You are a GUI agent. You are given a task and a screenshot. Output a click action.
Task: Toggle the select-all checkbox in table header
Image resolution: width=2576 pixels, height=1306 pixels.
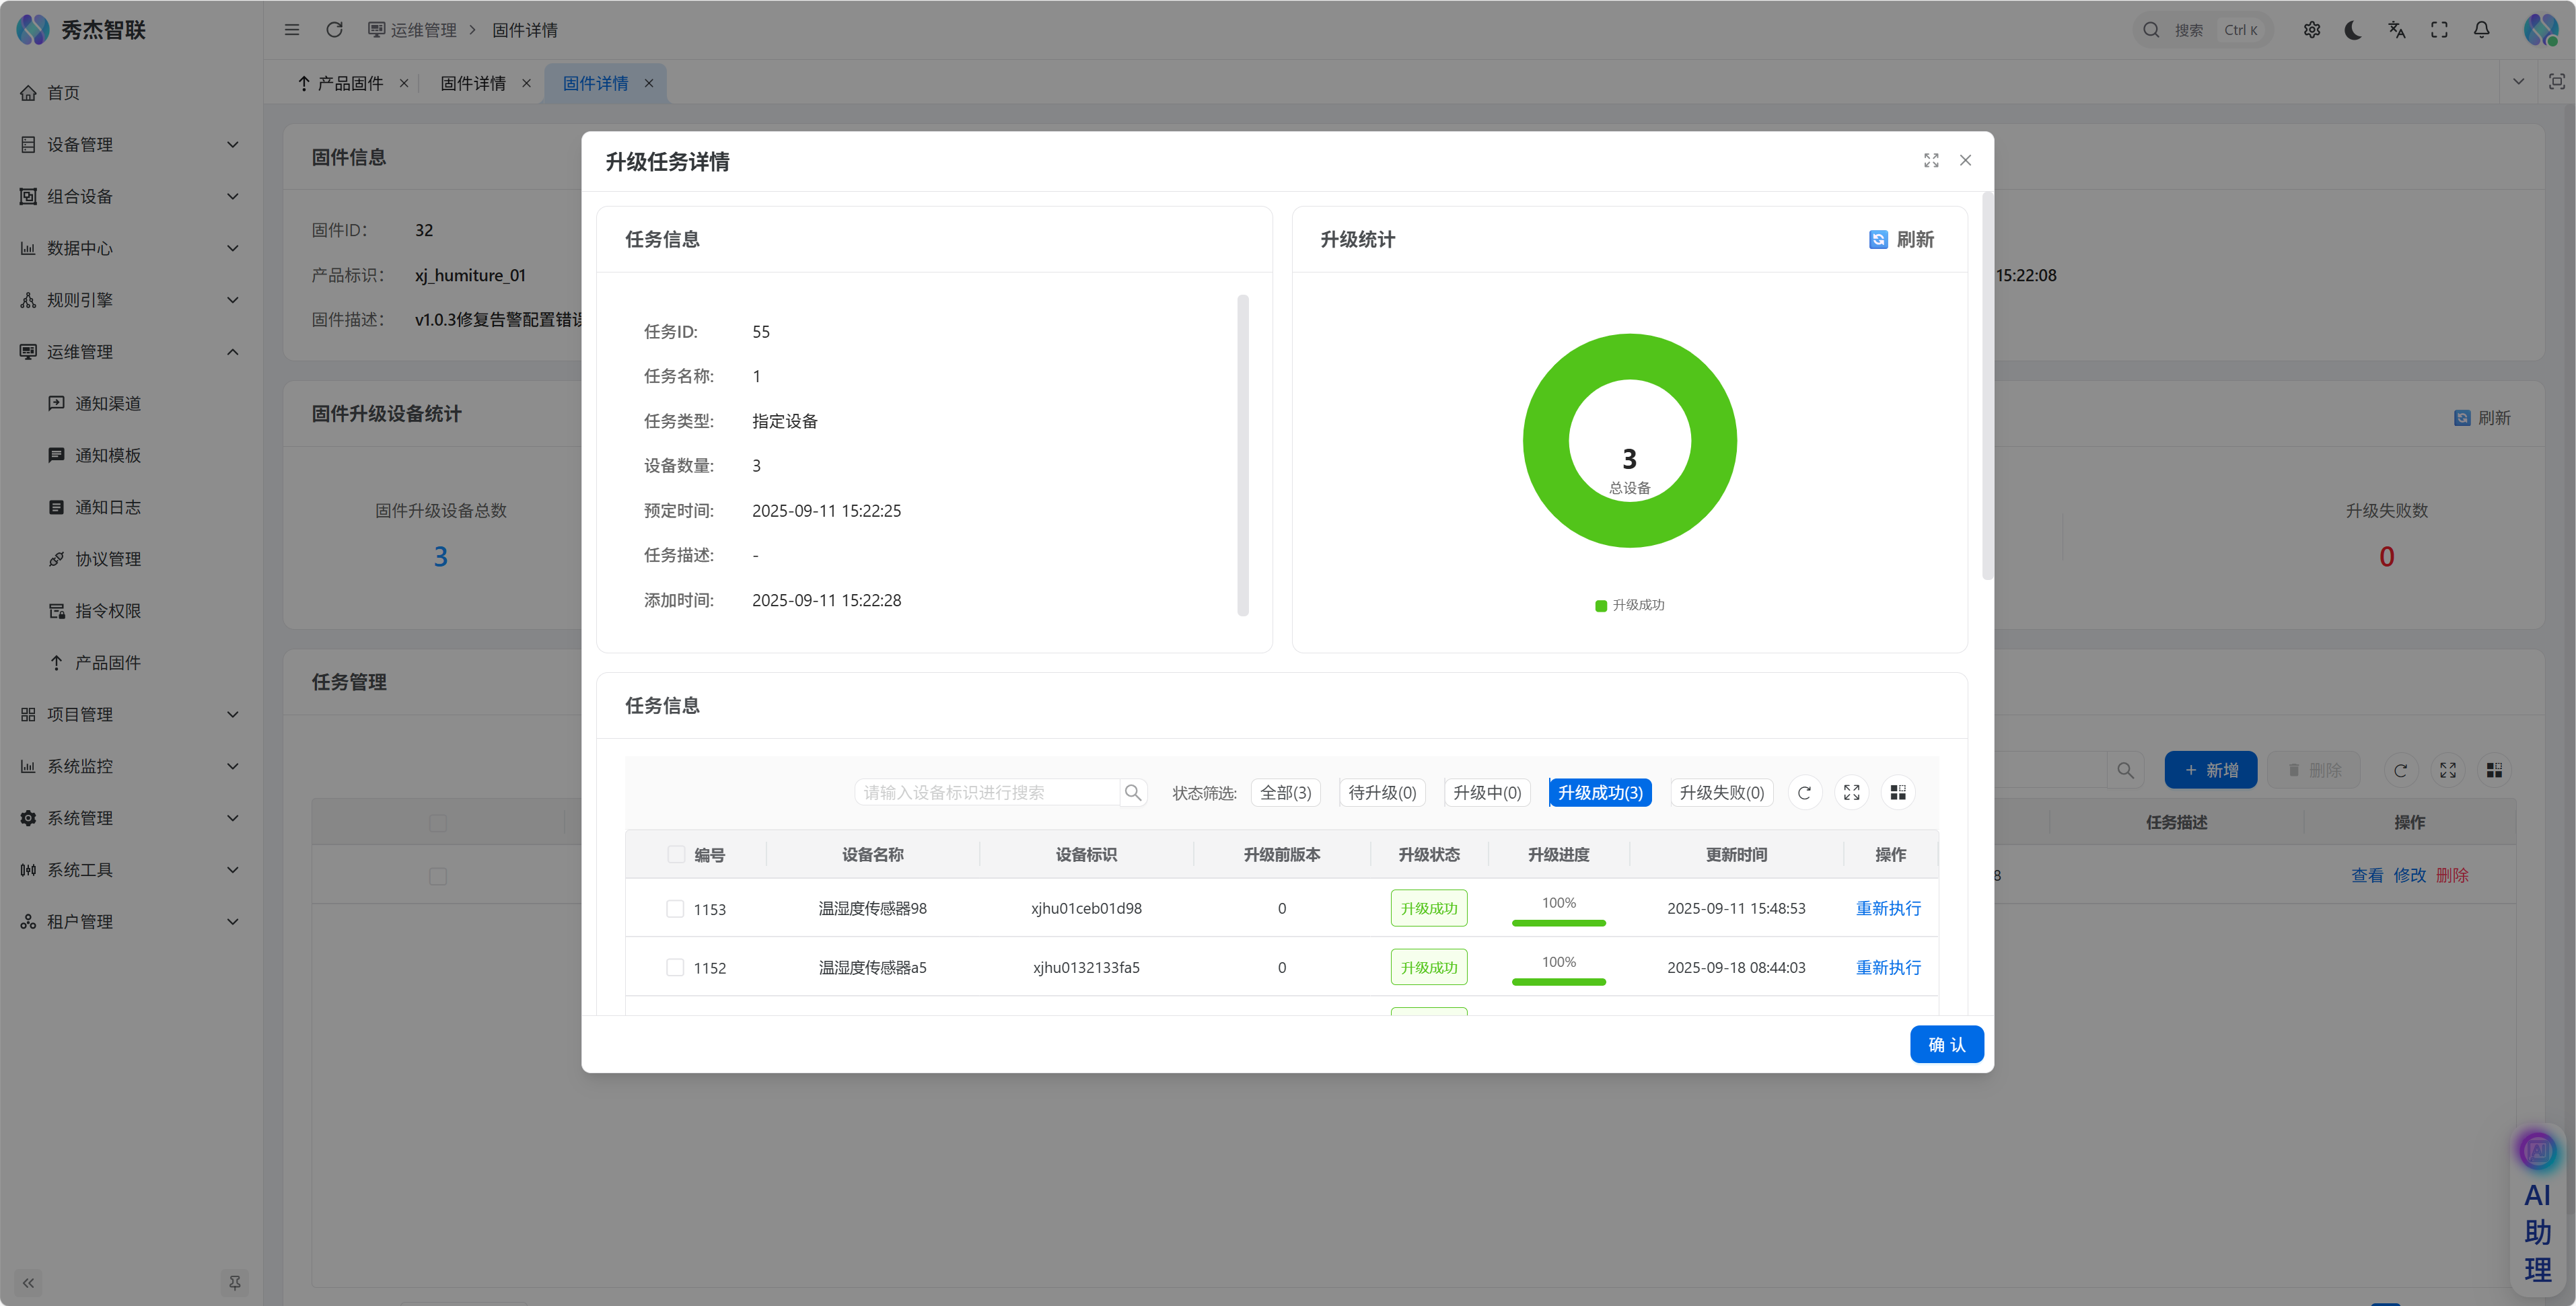[676, 855]
